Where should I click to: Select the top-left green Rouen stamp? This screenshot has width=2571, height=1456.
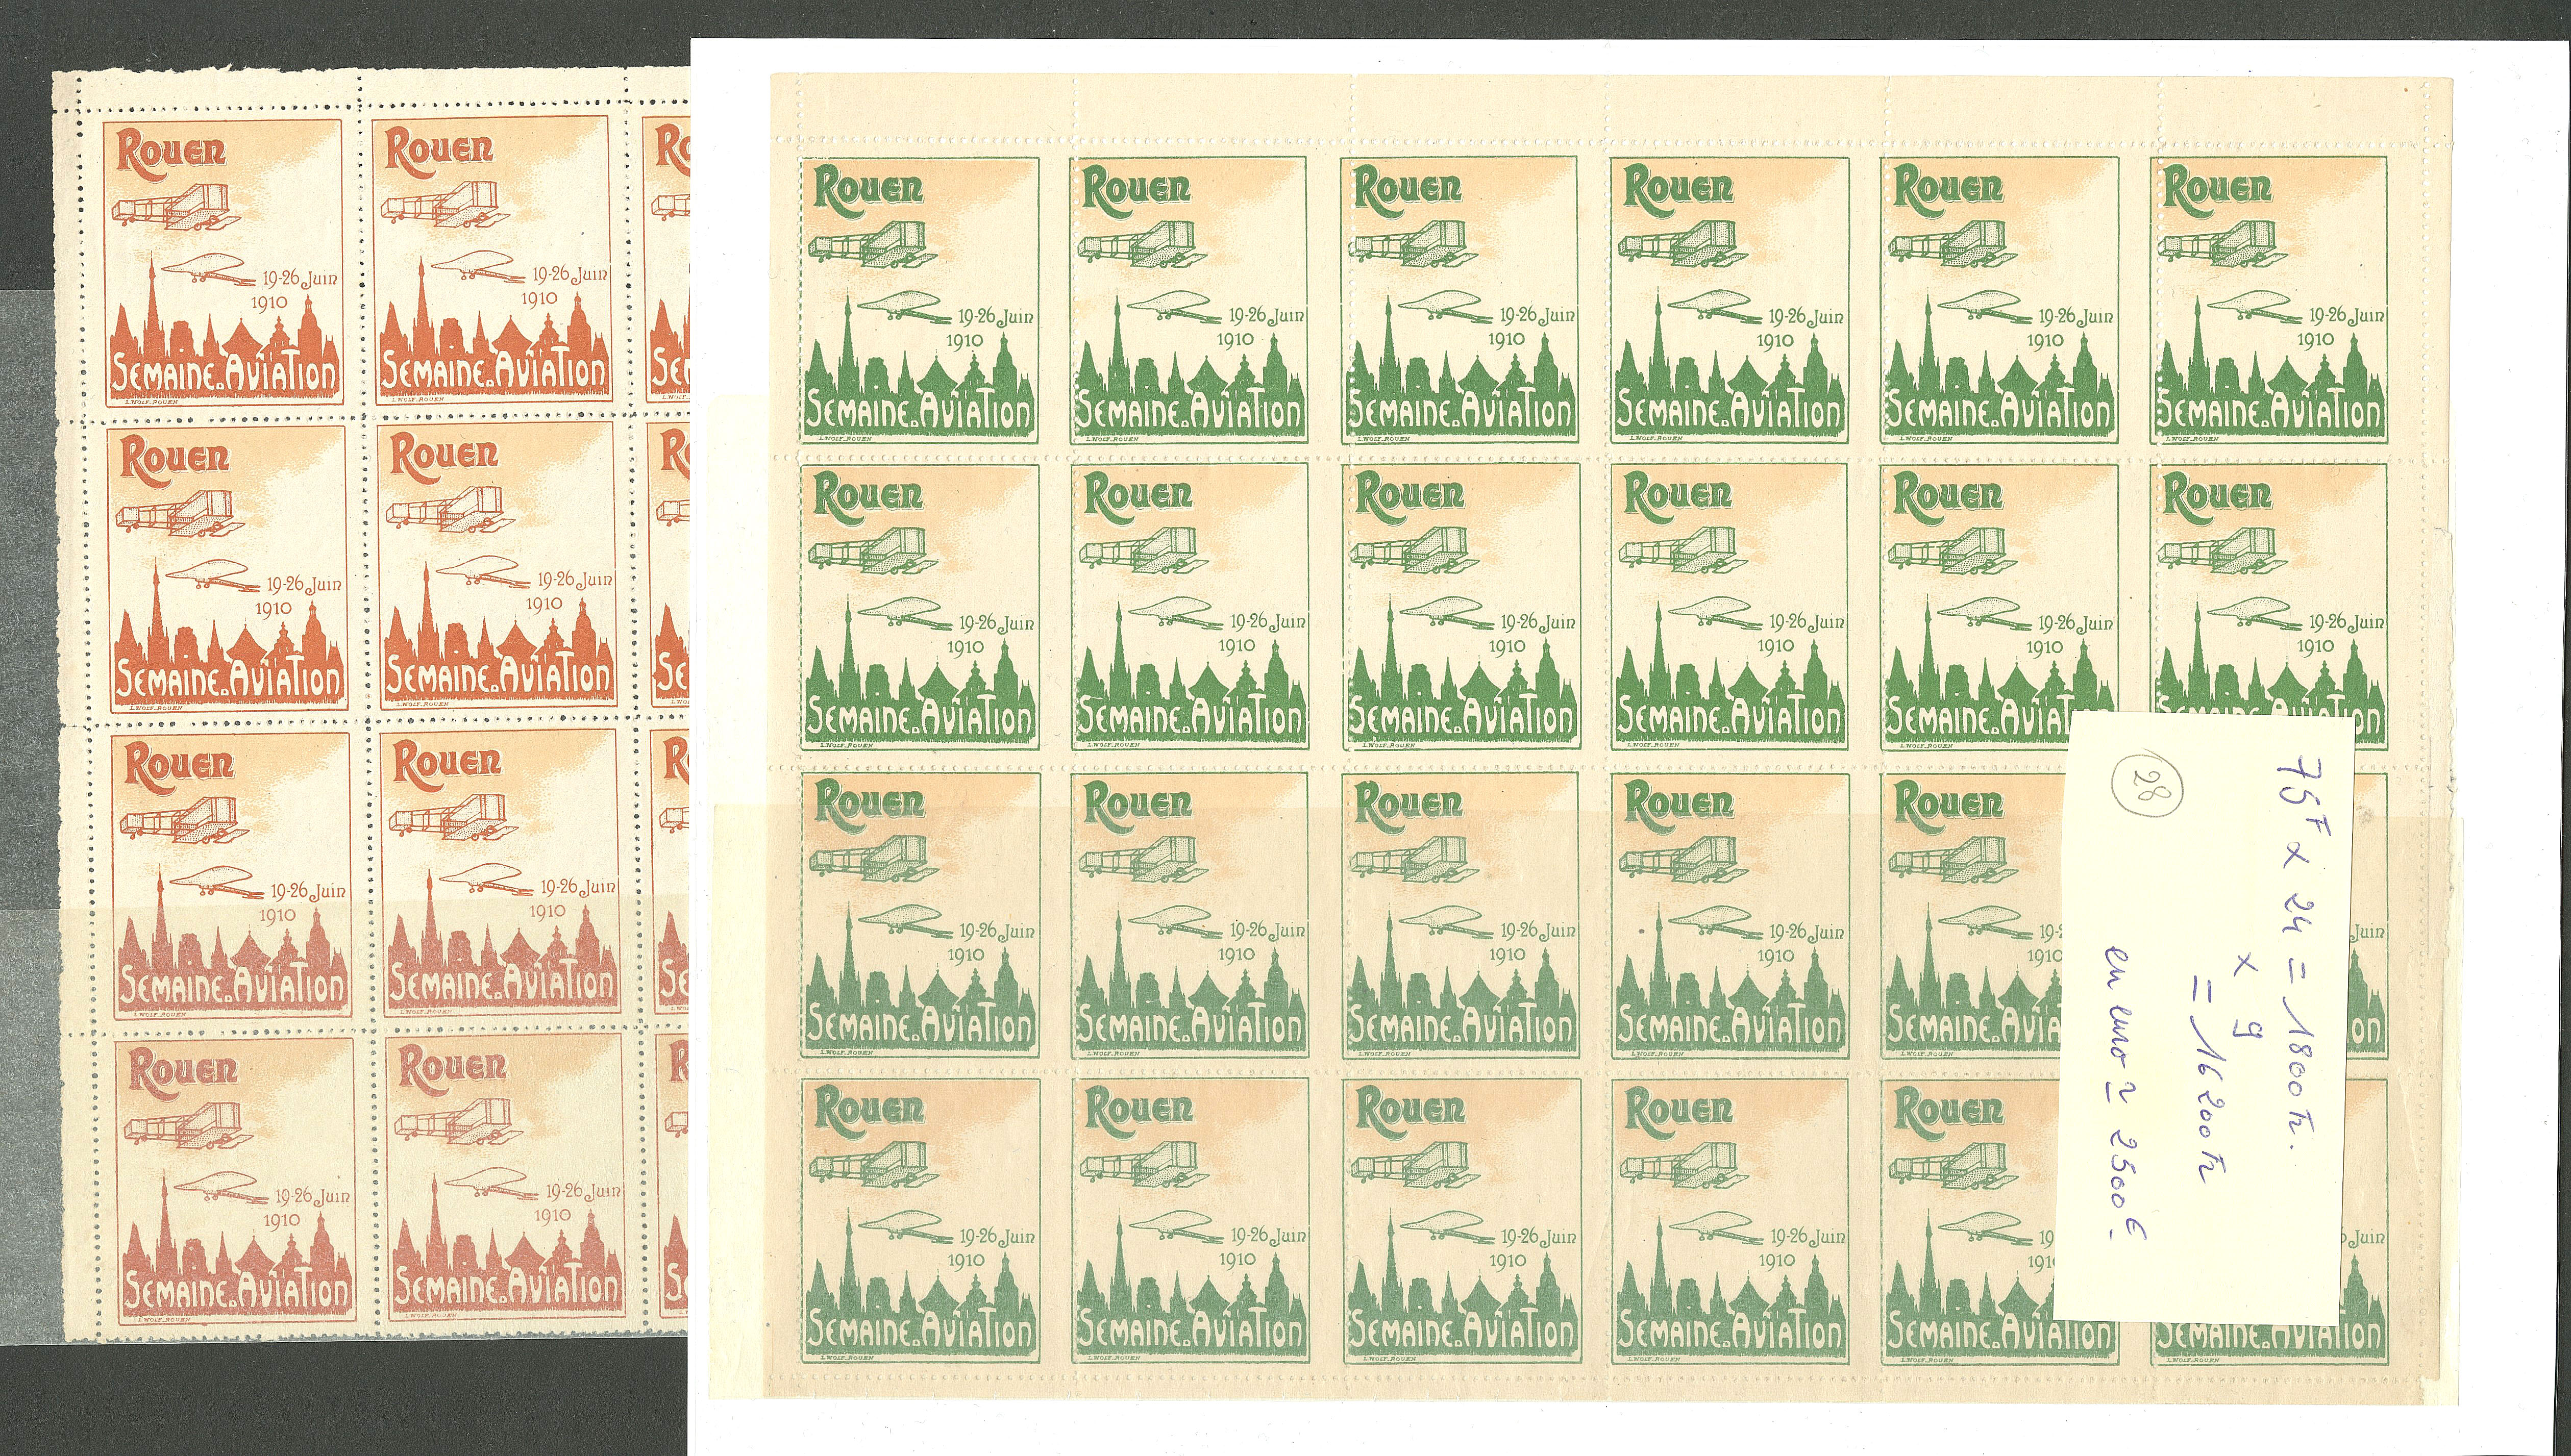point(919,300)
